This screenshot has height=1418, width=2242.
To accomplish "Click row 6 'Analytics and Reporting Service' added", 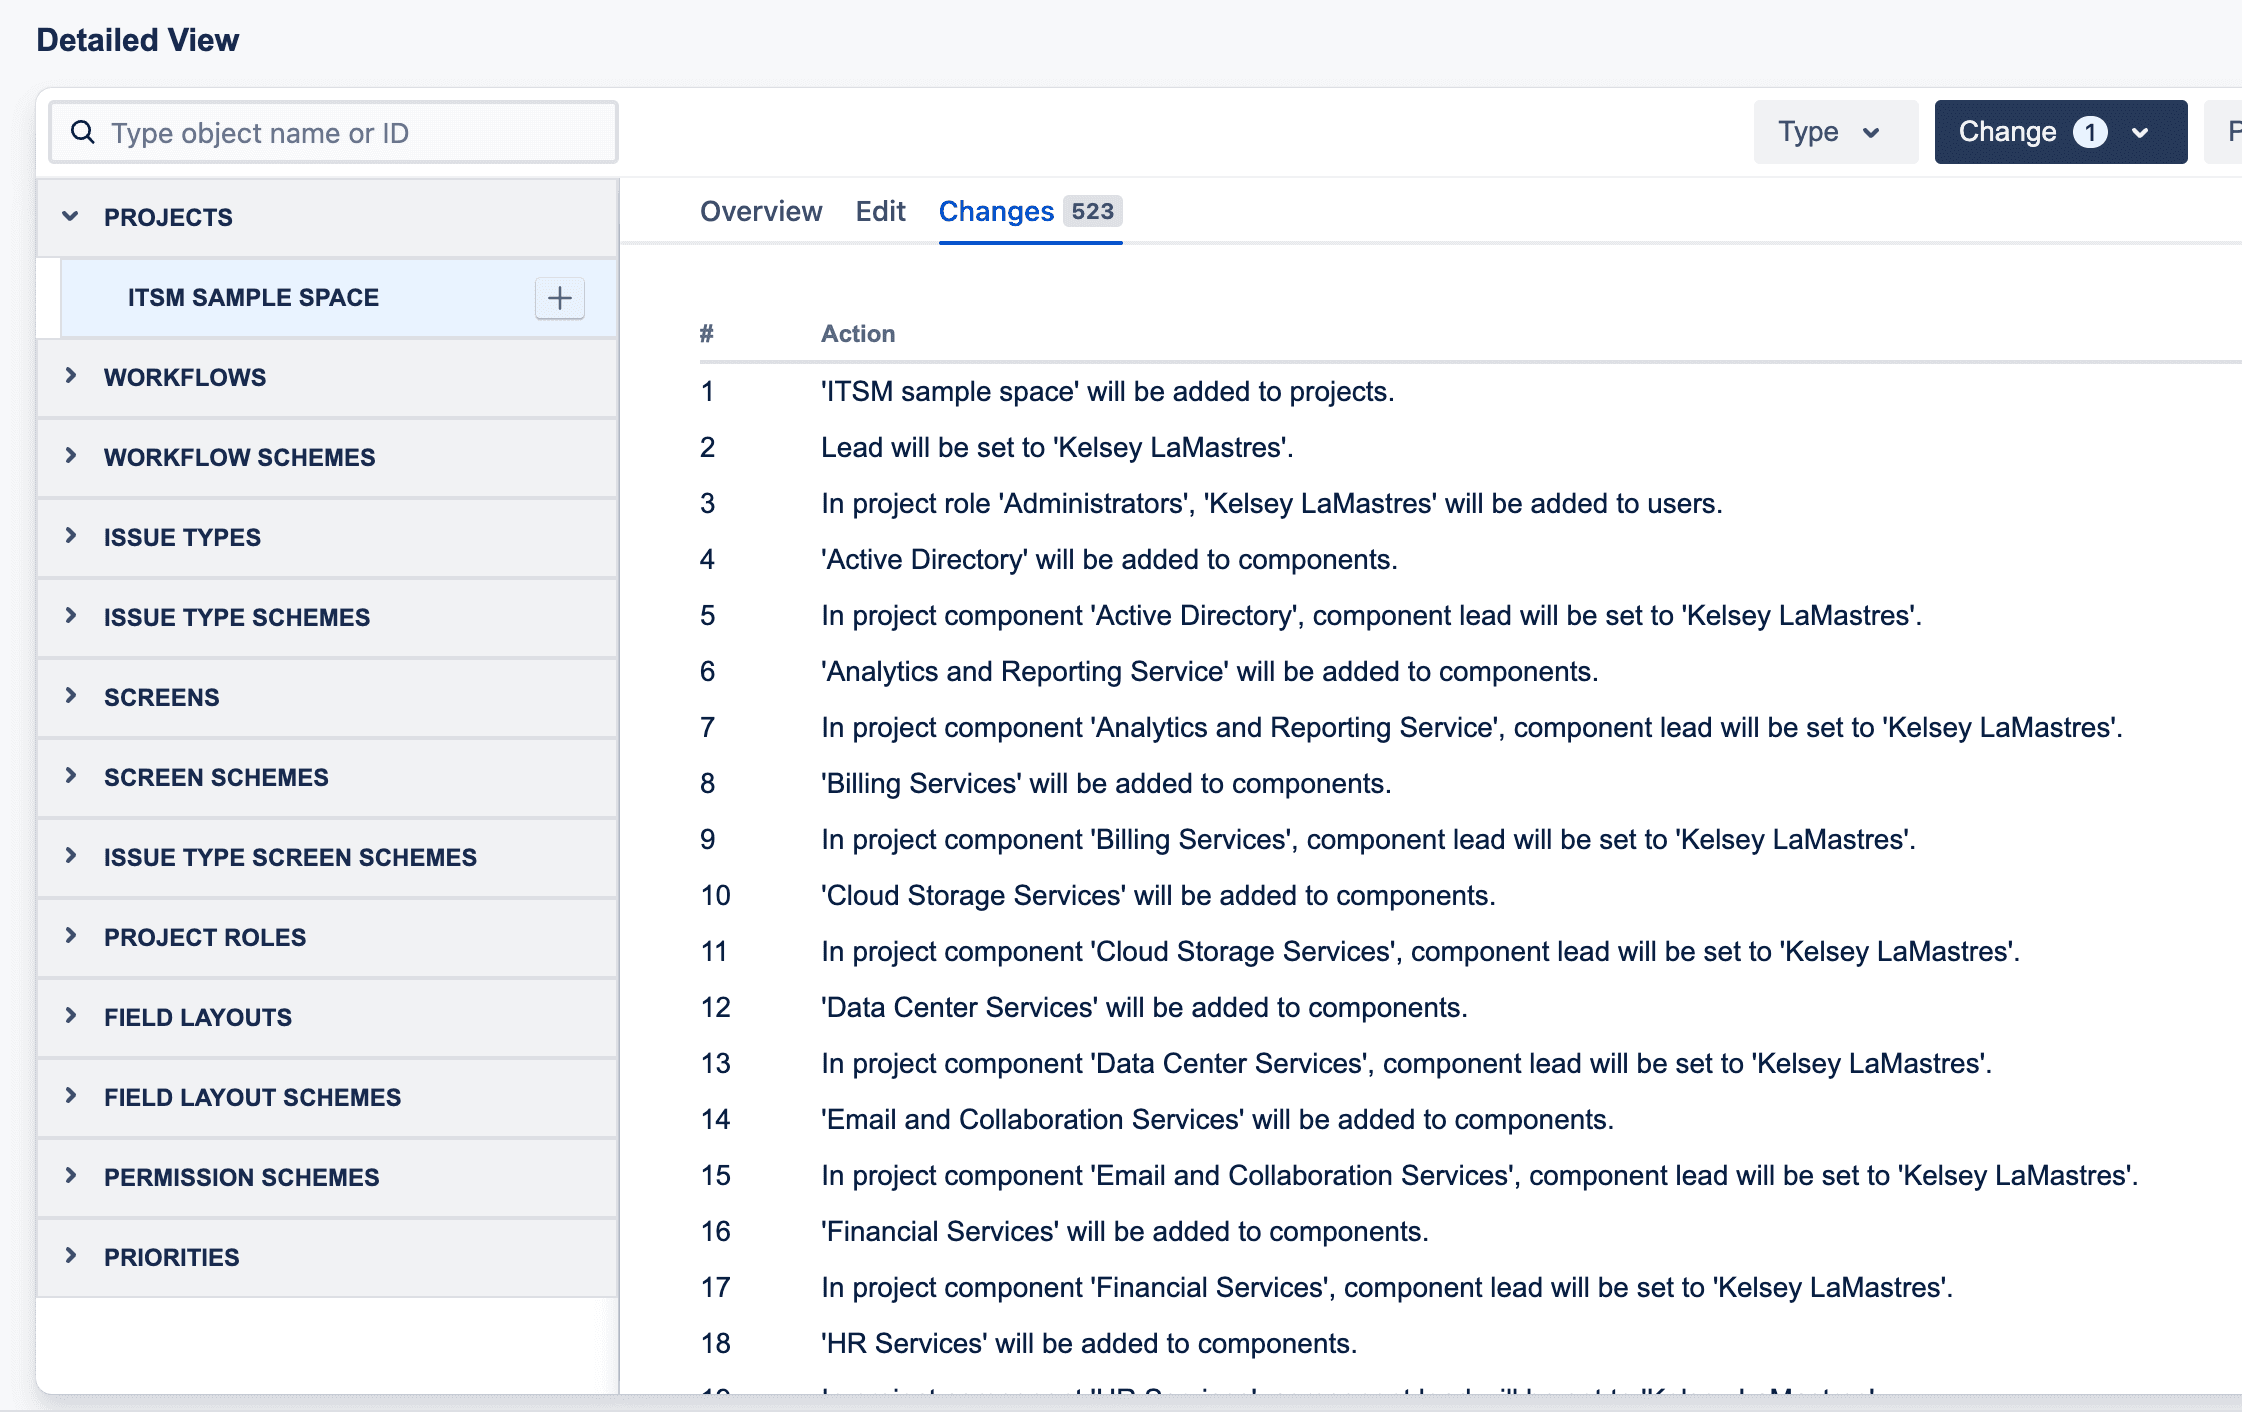I will pos(1209,671).
